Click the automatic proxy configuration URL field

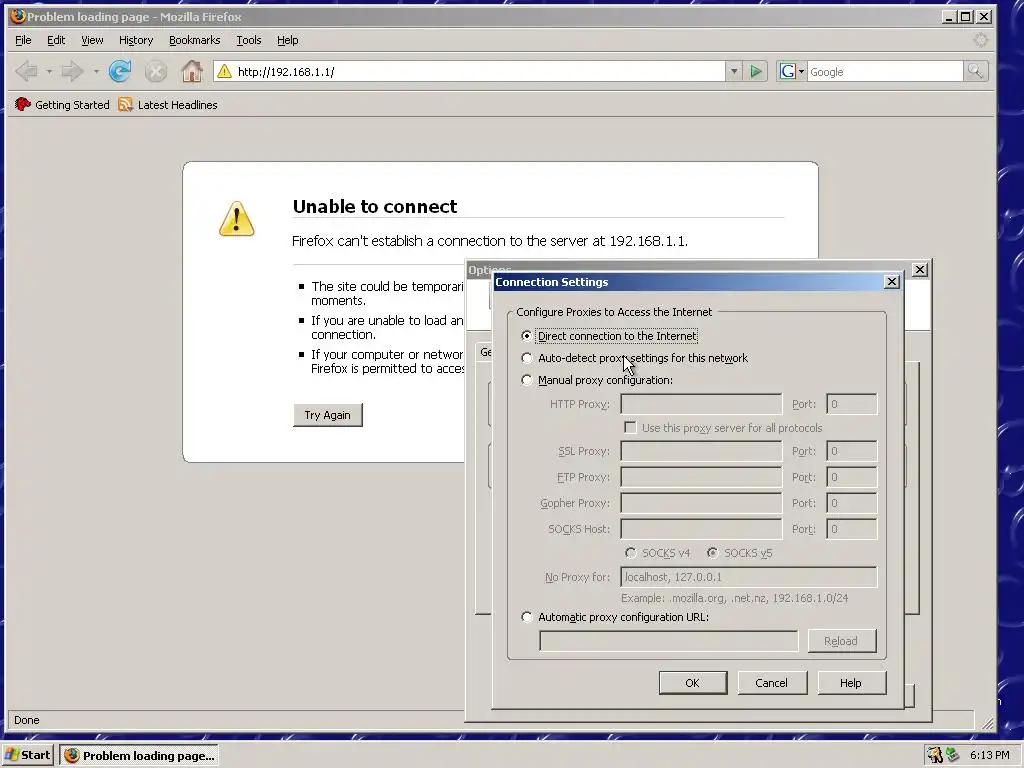[x=669, y=641]
